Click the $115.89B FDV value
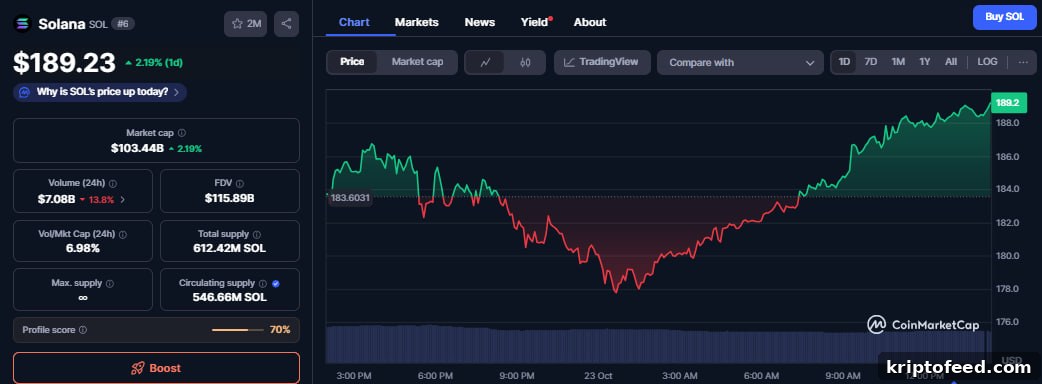This screenshot has height=384, width=1042. pos(230,198)
